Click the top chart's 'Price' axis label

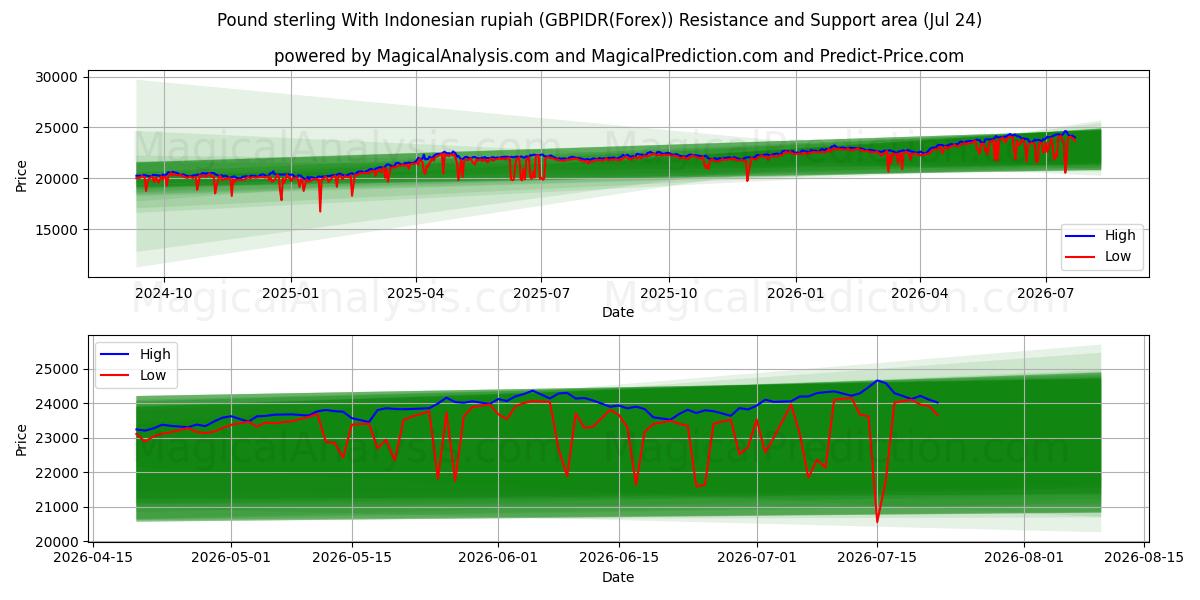tap(22, 176)
